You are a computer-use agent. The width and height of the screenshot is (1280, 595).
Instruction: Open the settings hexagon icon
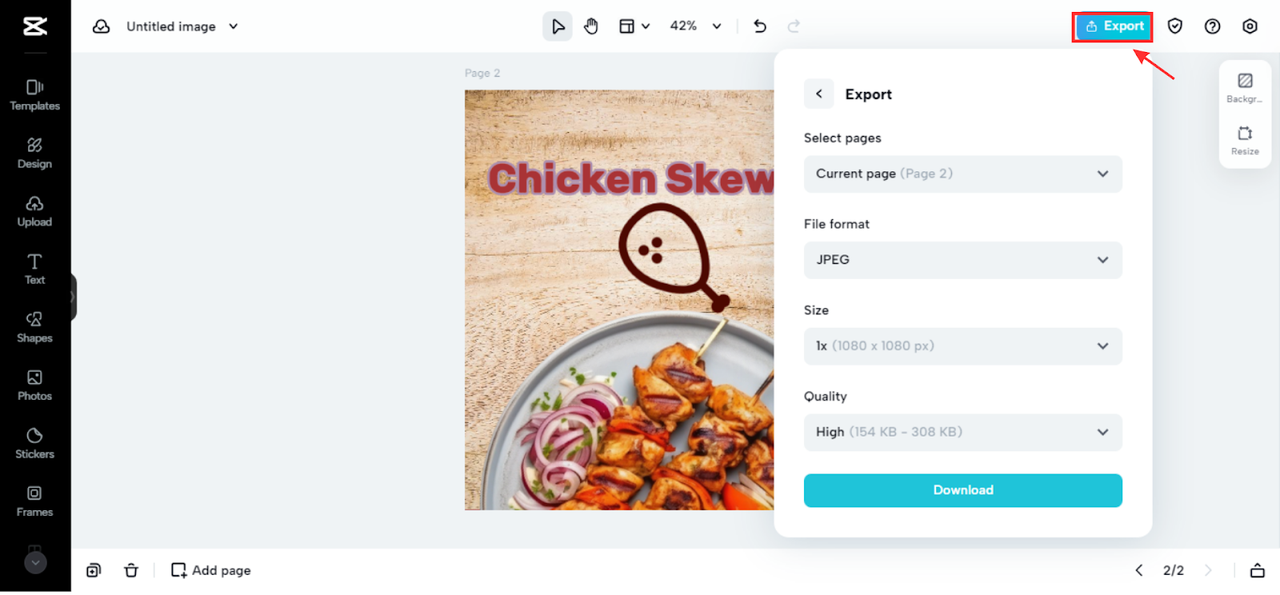click(1250, 27)
